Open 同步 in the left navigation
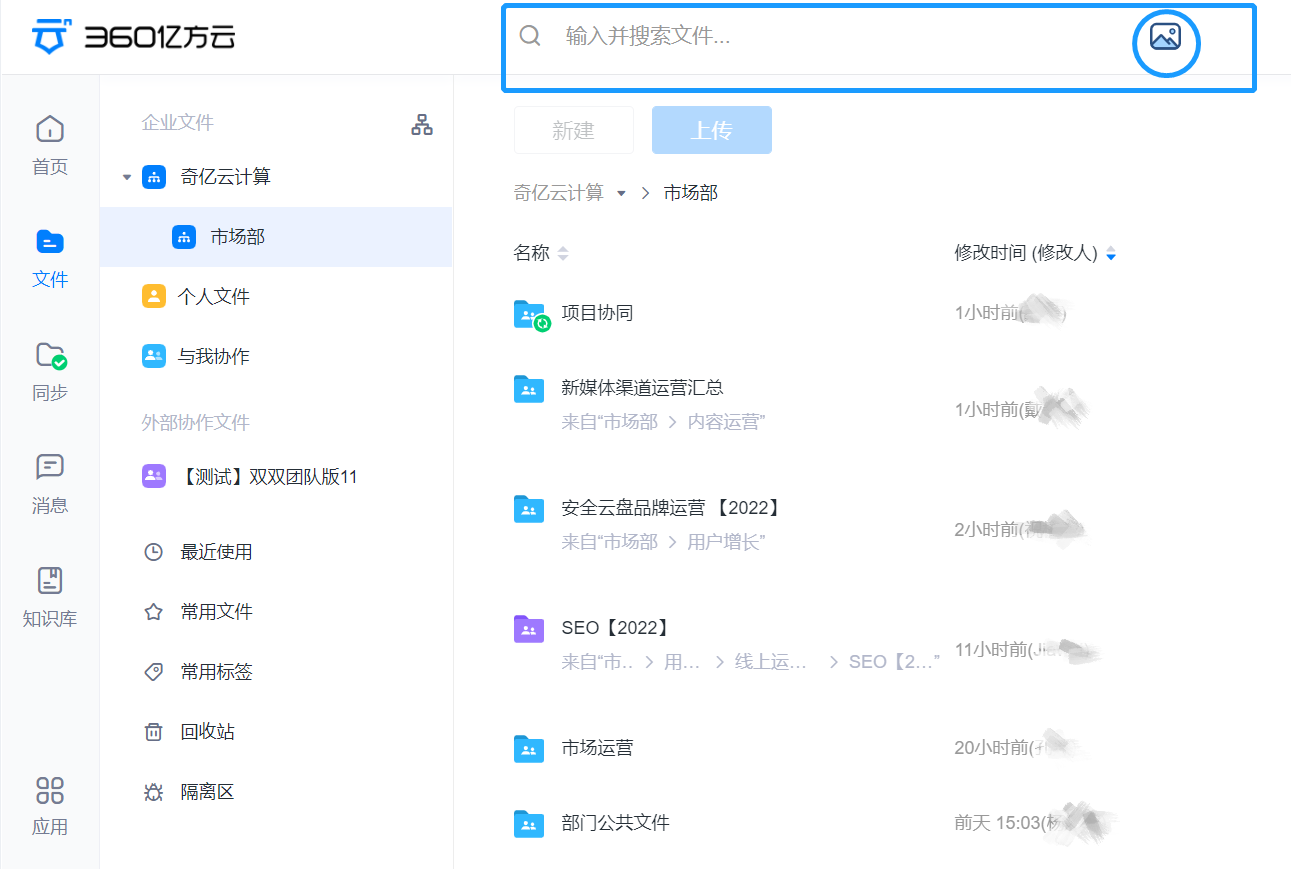1291x869 pixels. [x=49, y=372]
